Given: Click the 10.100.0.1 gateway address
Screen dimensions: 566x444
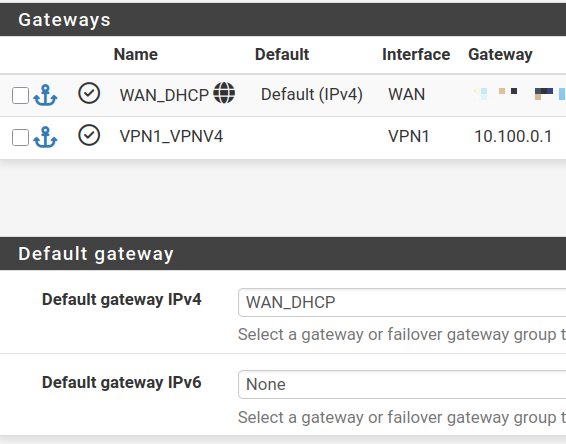Looking at the screenshot, I should tap(513, 136).
